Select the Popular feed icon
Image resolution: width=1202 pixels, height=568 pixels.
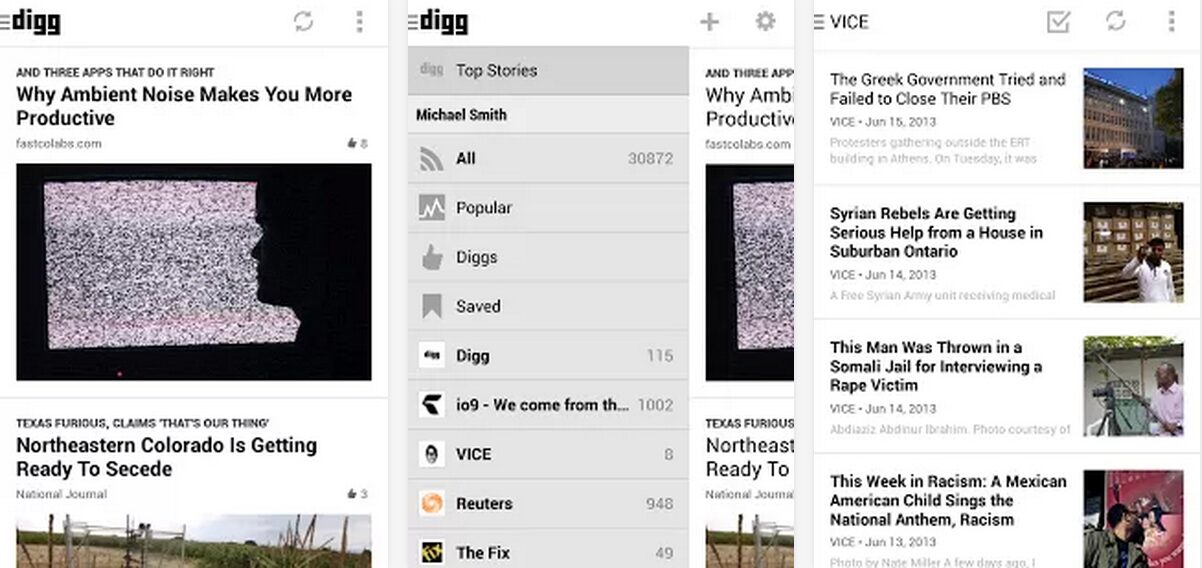click(x=432, y=208)
